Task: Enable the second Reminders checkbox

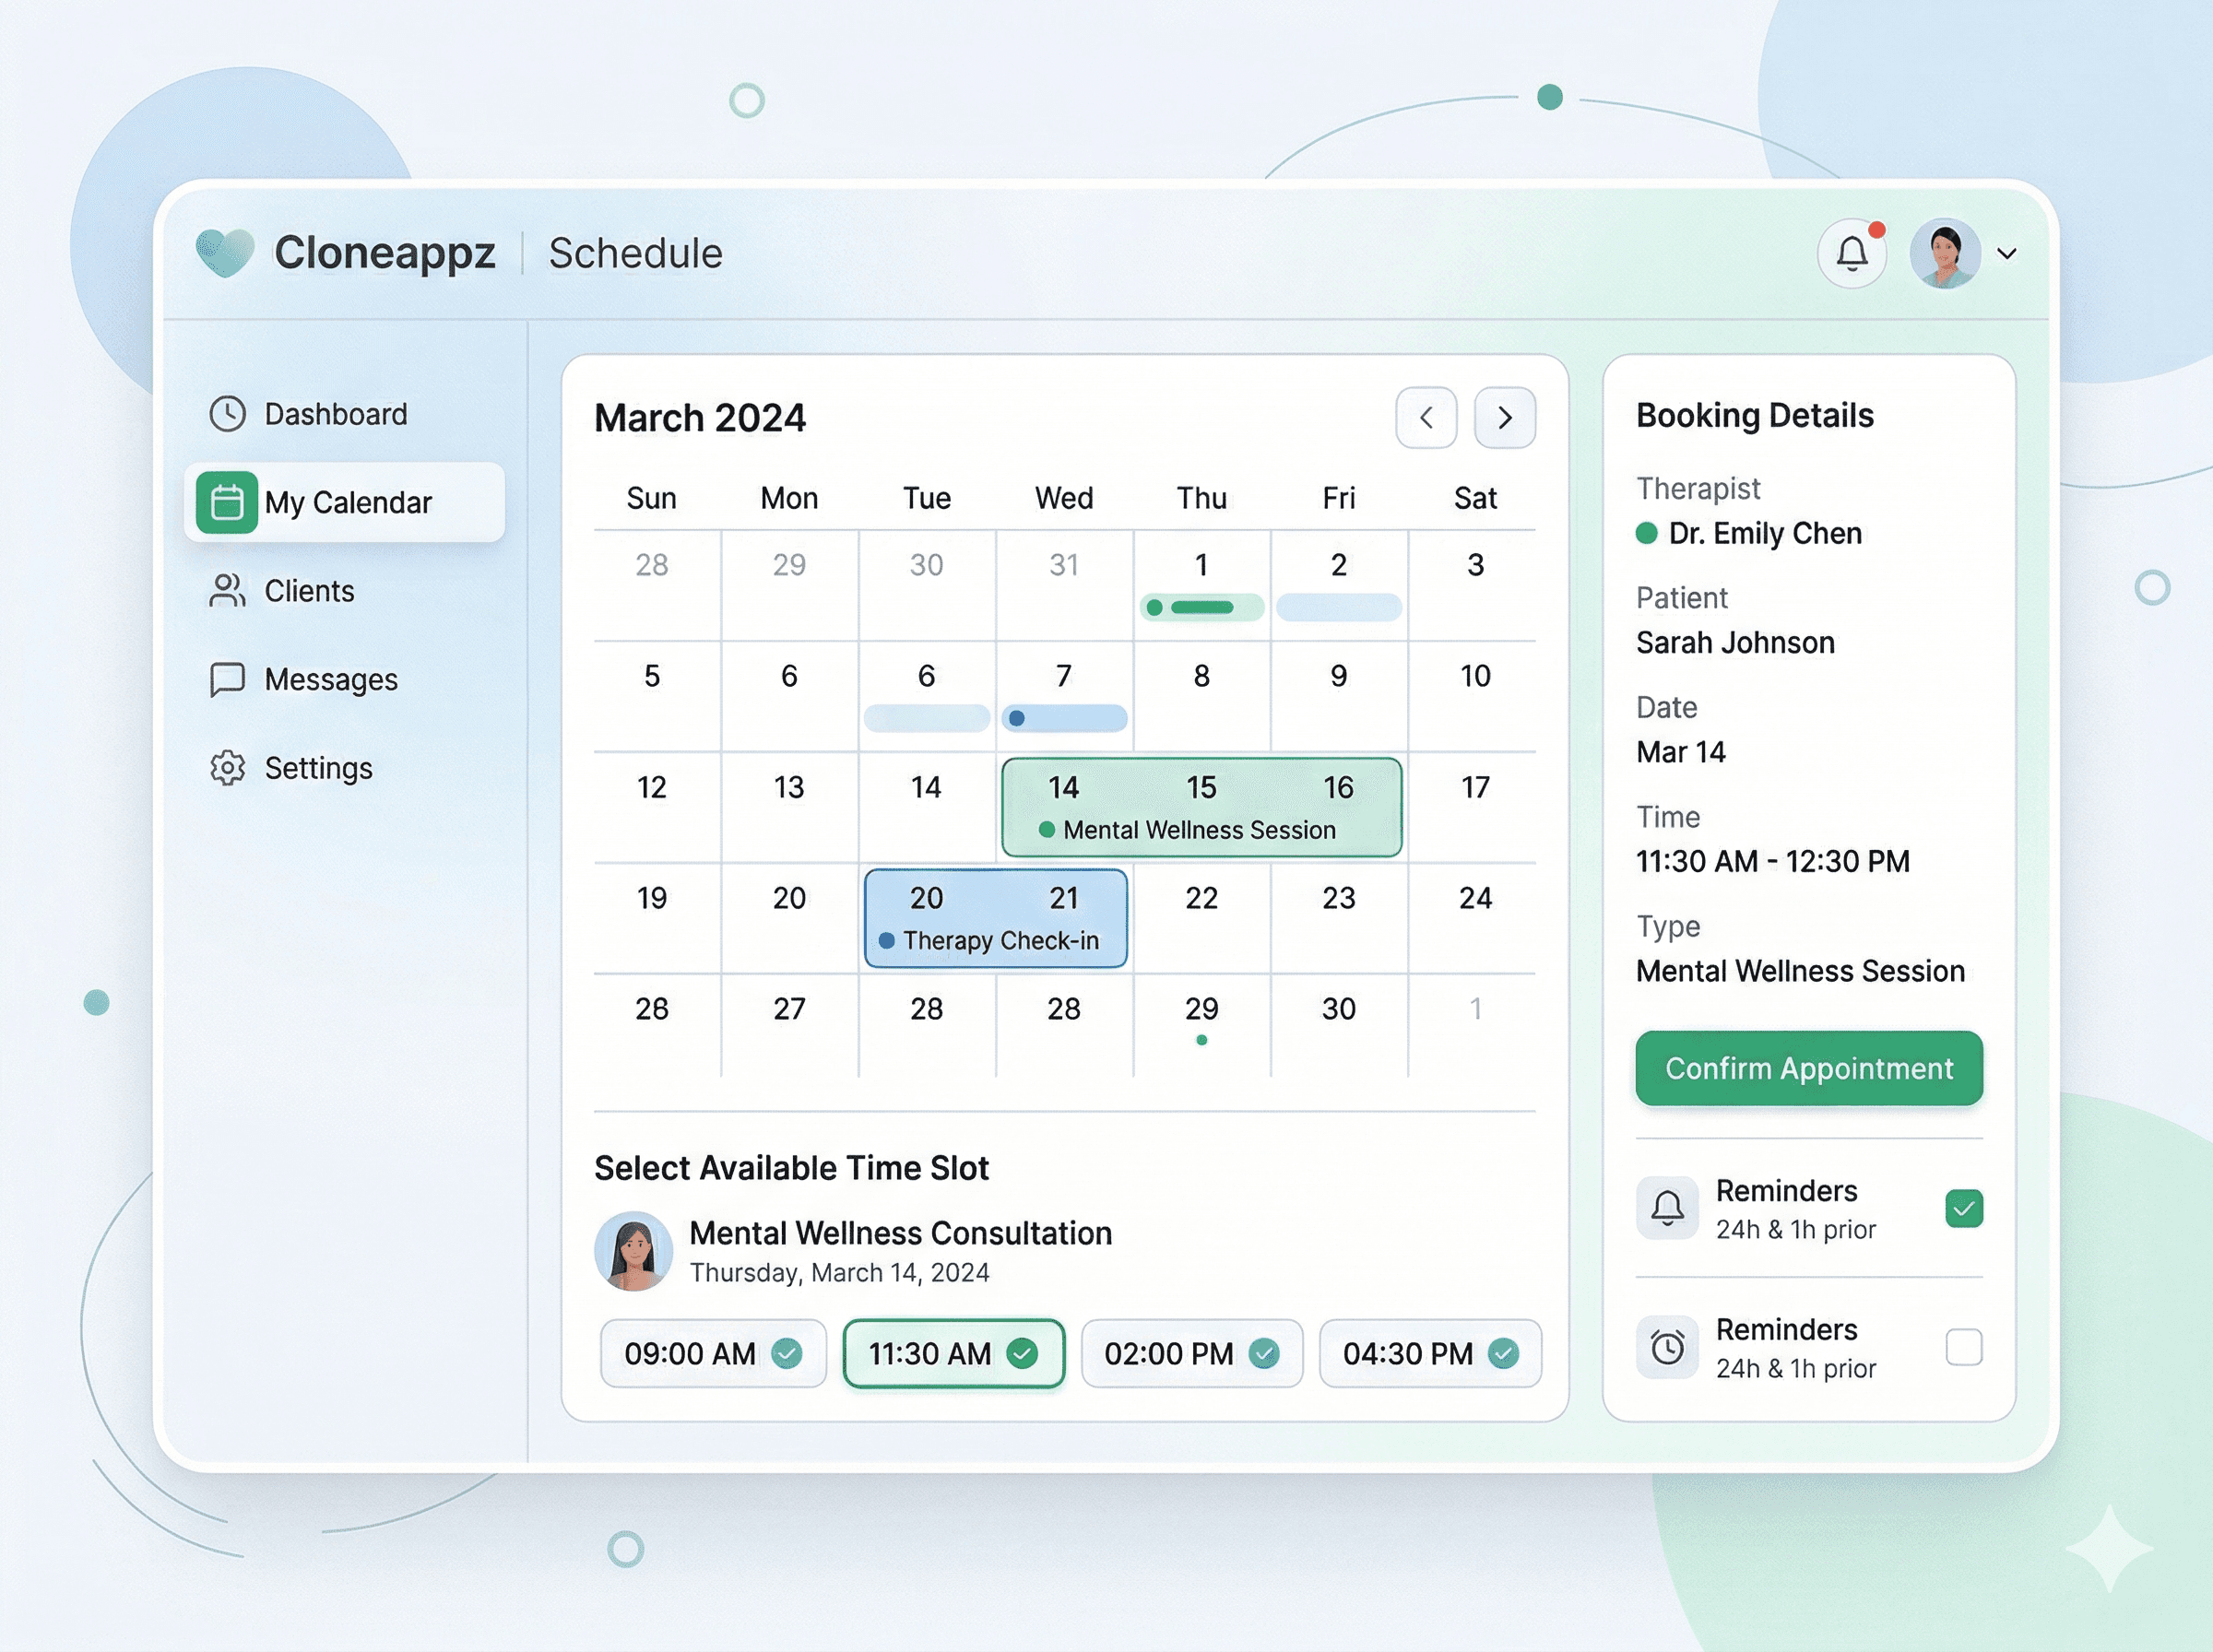Action: (x=1963, y=1347)
